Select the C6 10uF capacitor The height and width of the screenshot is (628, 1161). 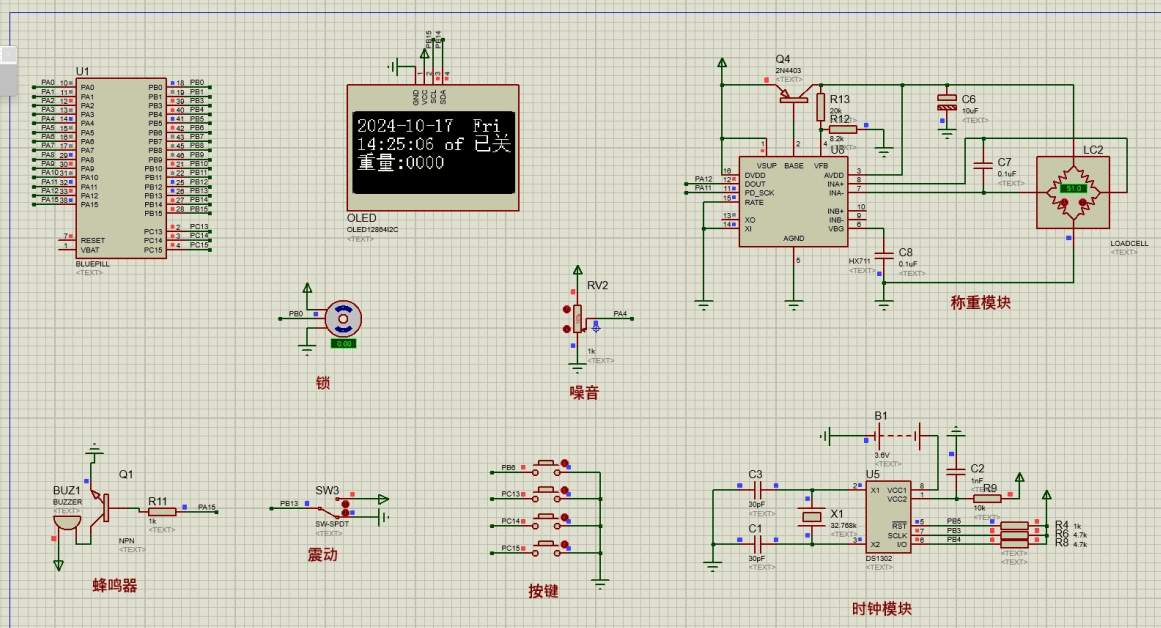pos(946,101)
